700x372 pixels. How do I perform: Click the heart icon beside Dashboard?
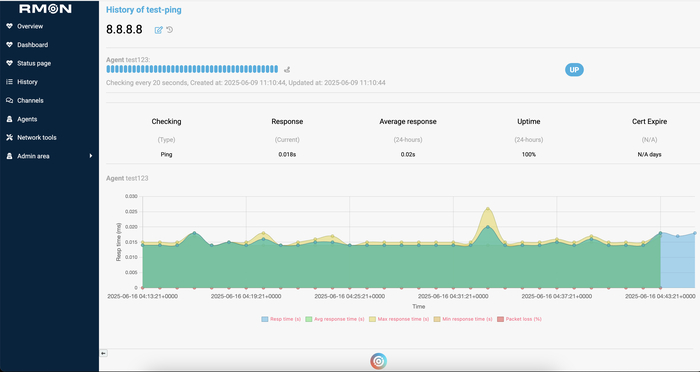9,45
